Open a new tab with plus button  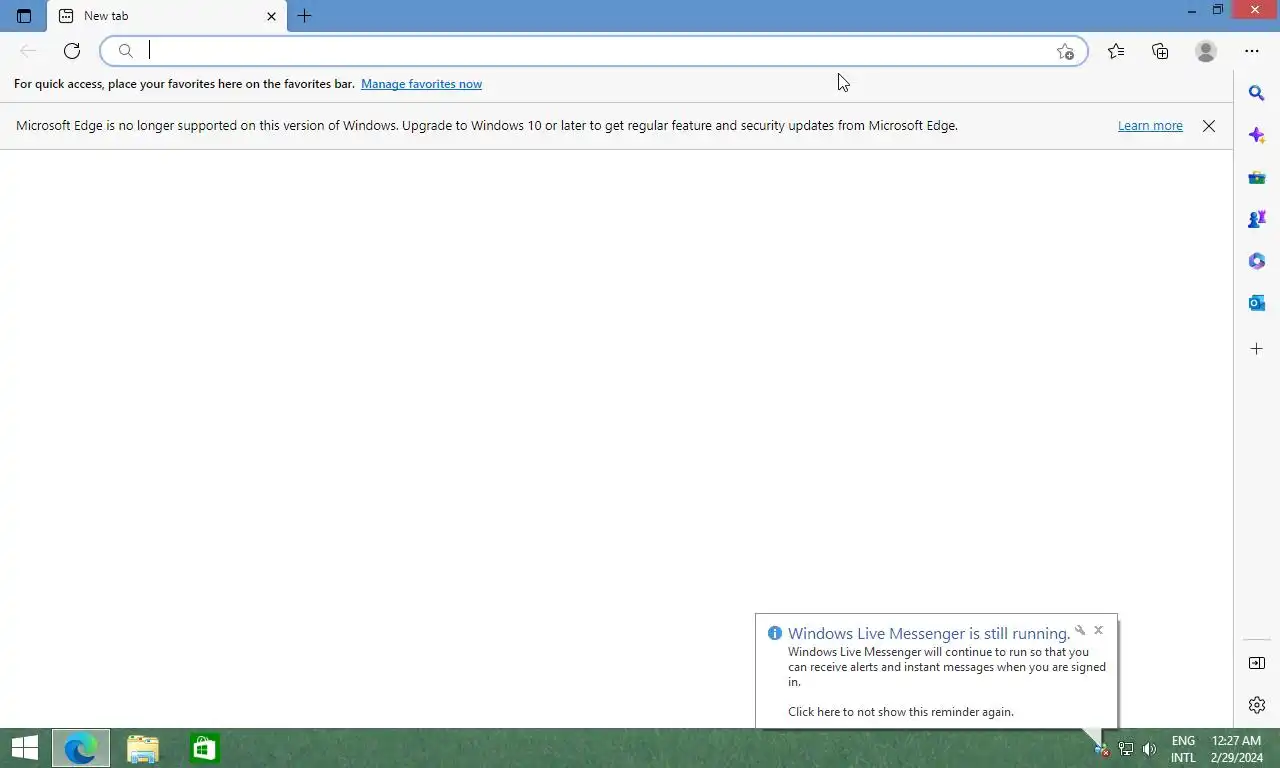(305, 16)
